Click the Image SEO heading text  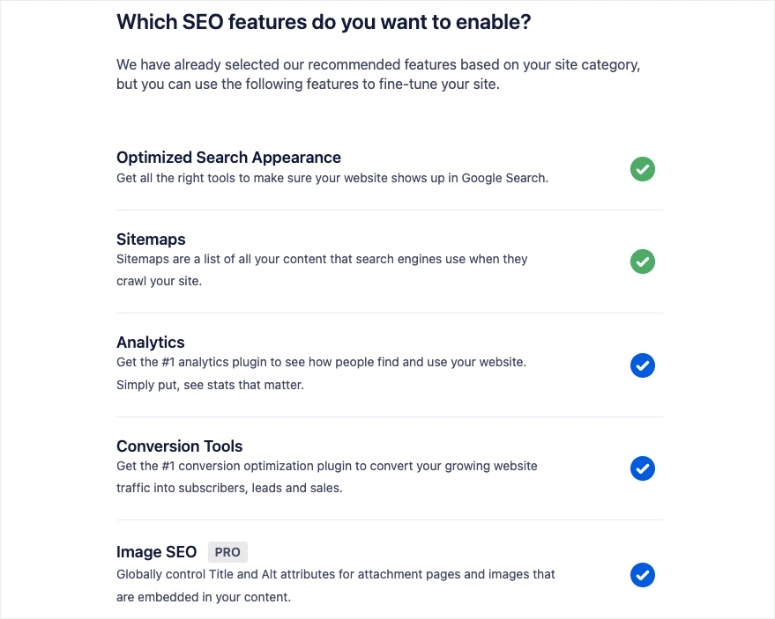tap(157, 552)
